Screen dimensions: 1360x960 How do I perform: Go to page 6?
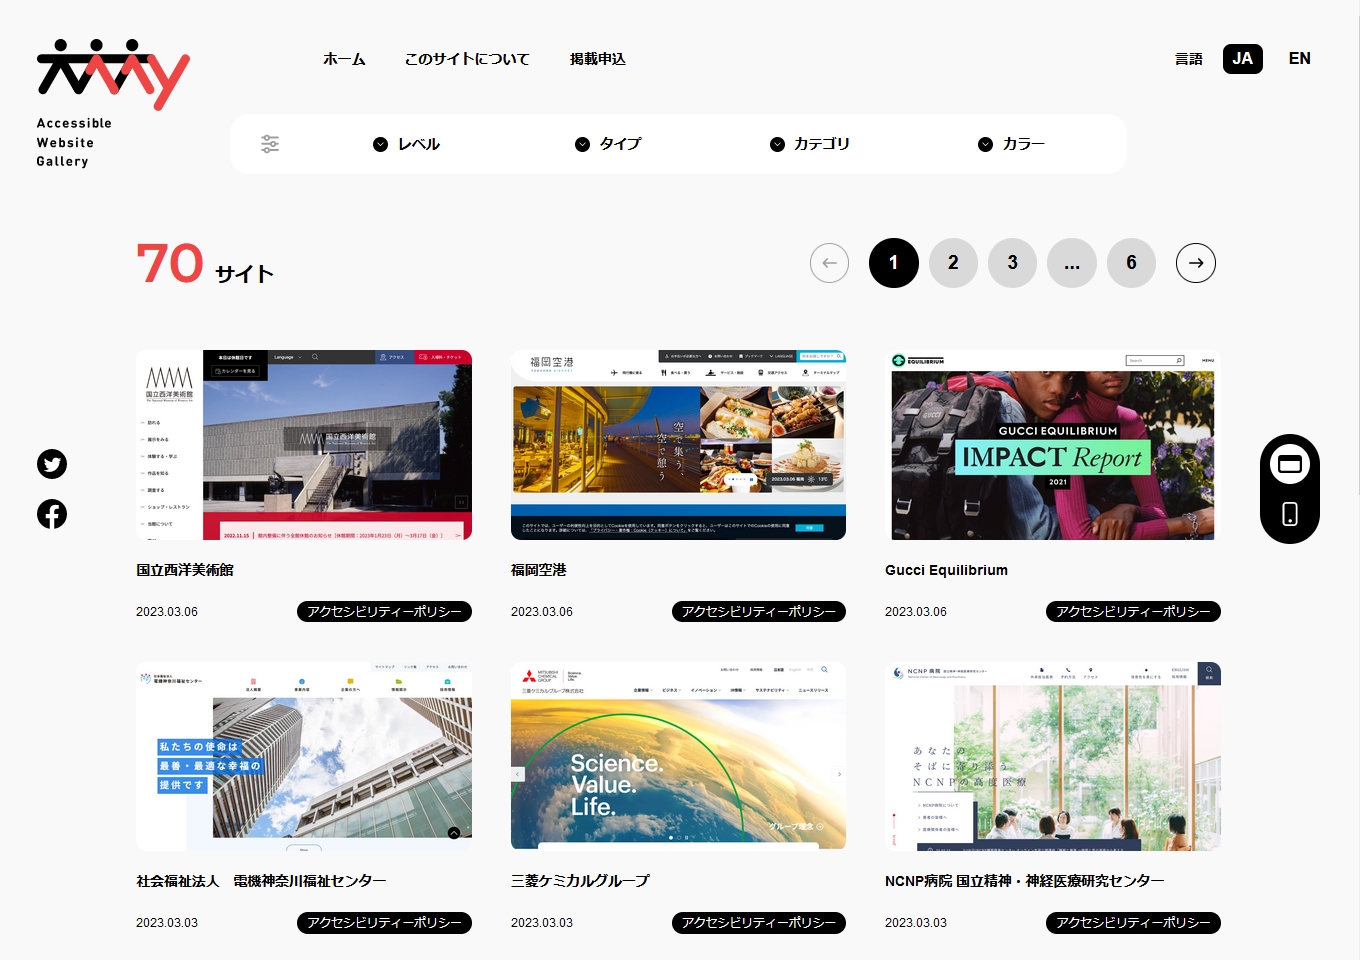1131,263
